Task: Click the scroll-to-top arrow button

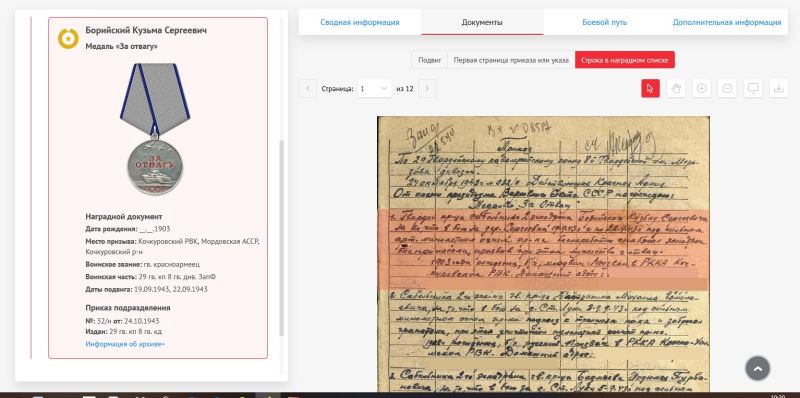Action: (x=758, y=368)
